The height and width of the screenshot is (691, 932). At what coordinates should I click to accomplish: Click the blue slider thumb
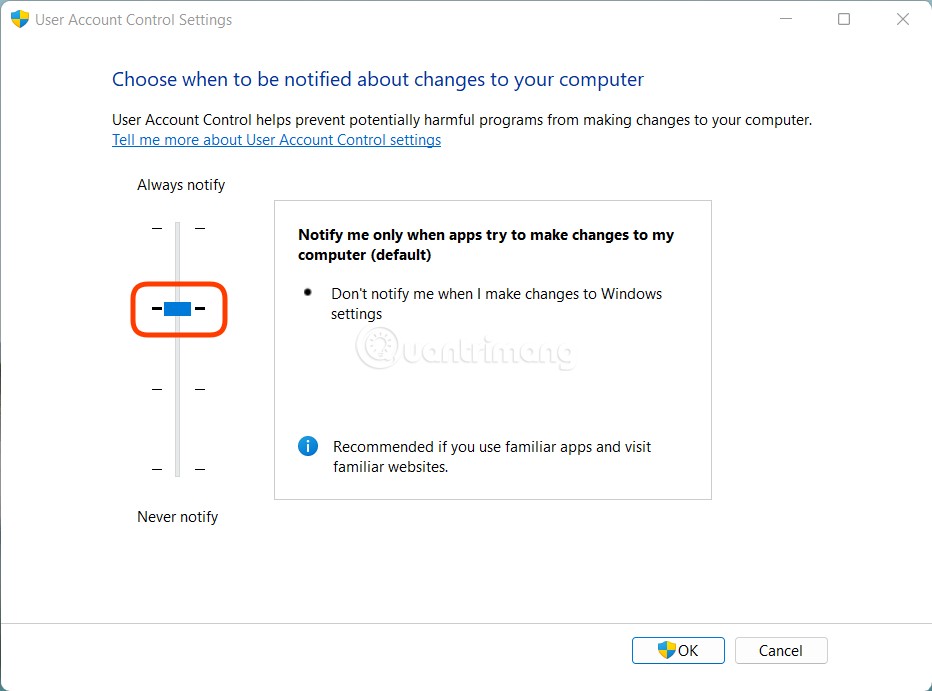point(177,308)
